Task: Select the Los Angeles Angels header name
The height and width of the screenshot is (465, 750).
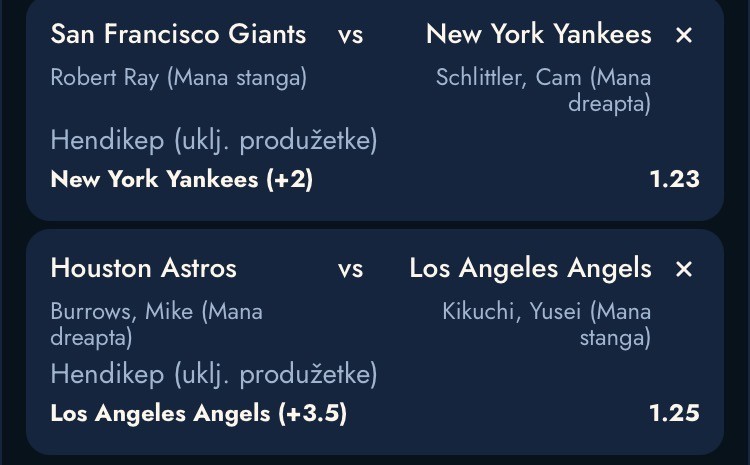Action: pyautogui.click(x=530, y=269)
